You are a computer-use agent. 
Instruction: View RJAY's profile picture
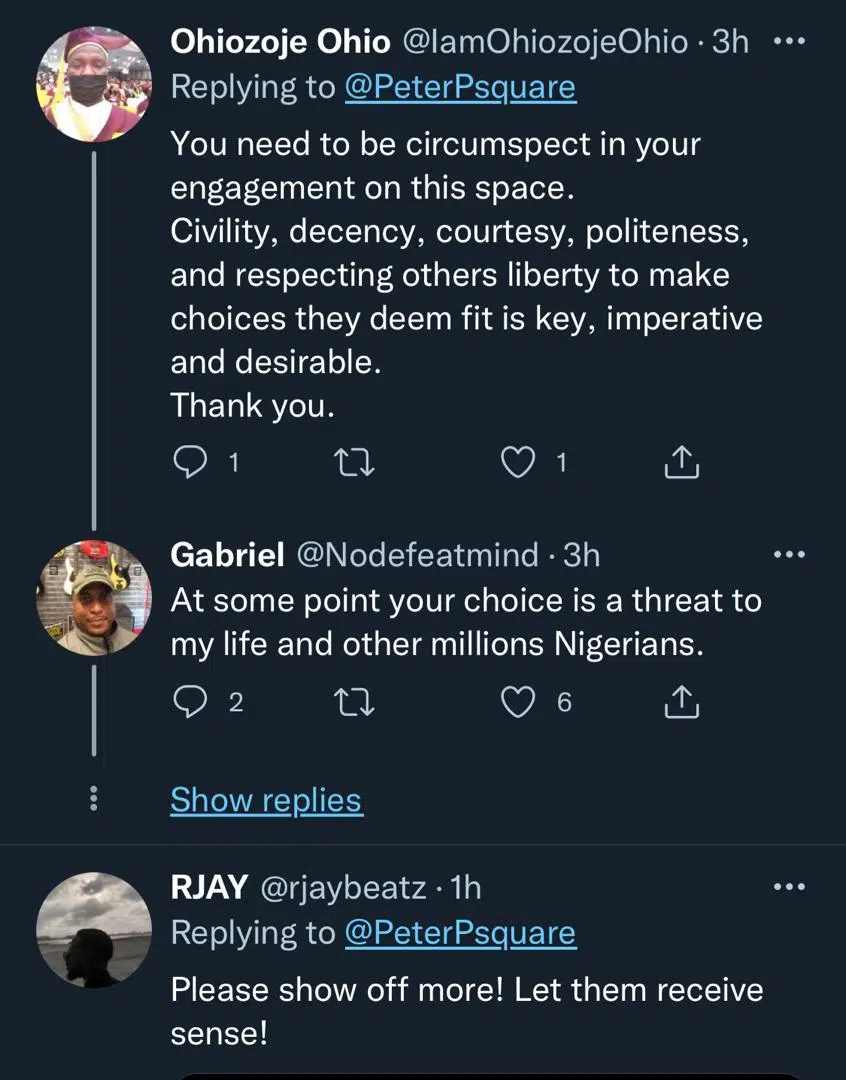point(93,929)
